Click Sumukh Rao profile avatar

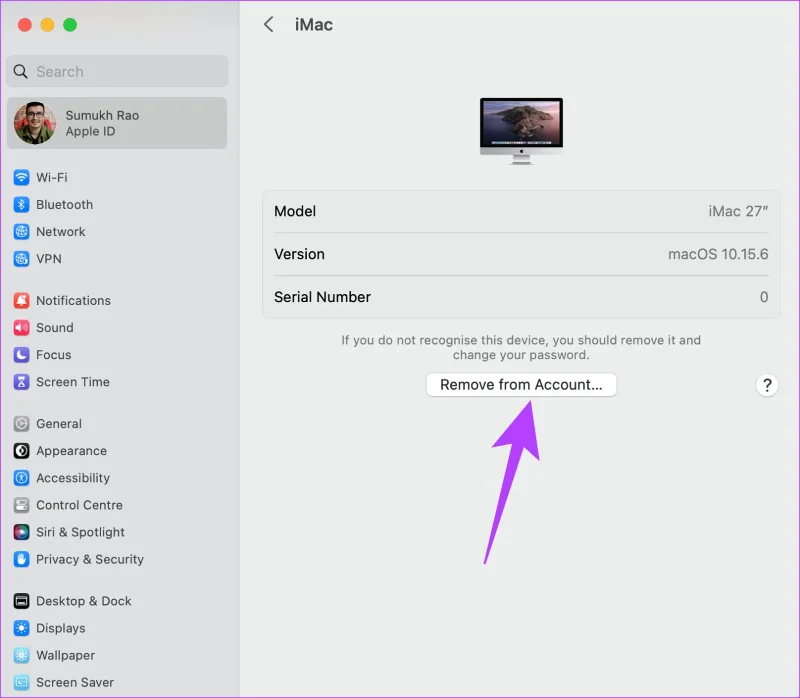click(35, 123)
